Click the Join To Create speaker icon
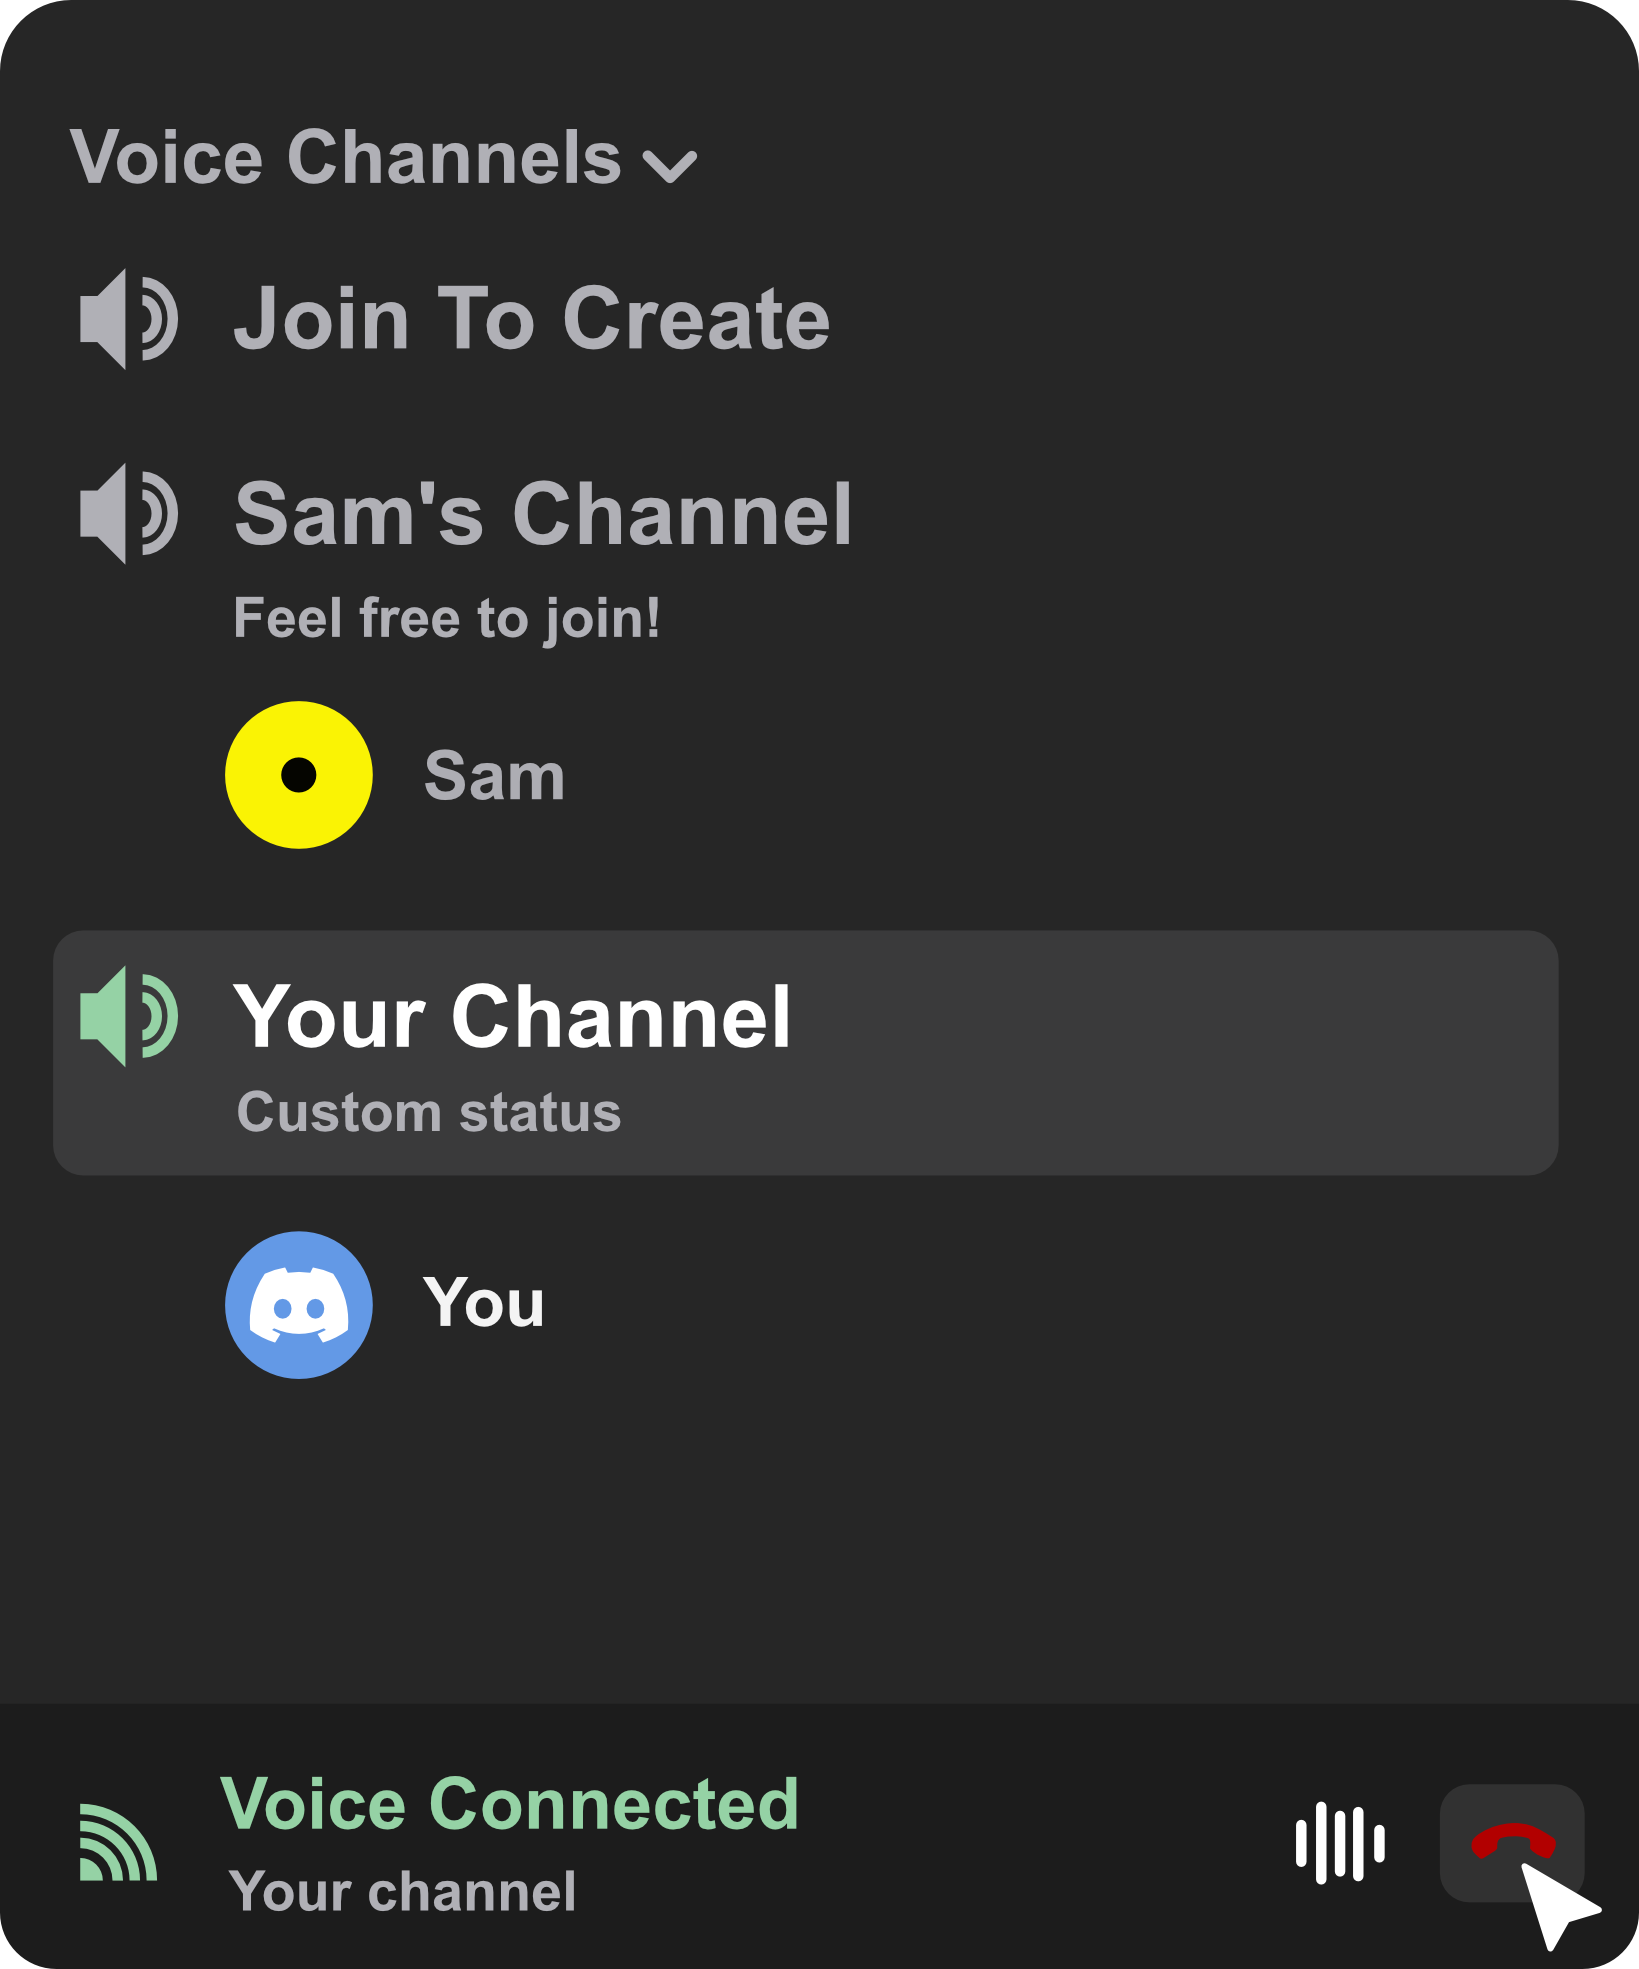The width and height of the screenshot is (1639, 1969). (128, 319)
